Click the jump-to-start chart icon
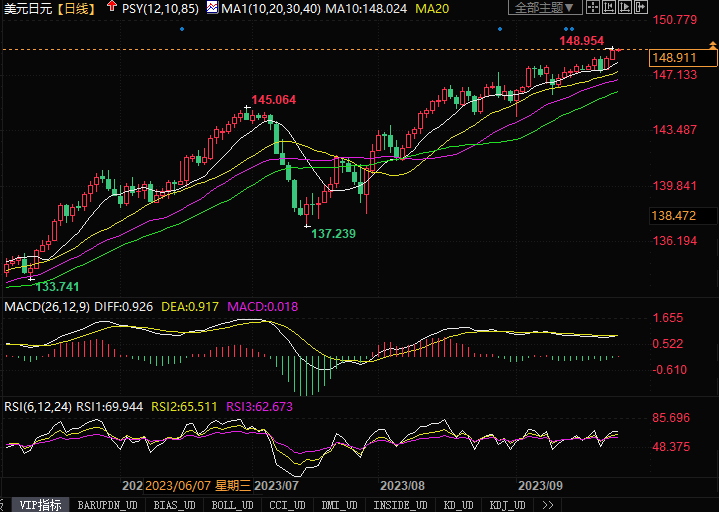The height and width of the screenshot is (512, 719). (x=609, y=7)
